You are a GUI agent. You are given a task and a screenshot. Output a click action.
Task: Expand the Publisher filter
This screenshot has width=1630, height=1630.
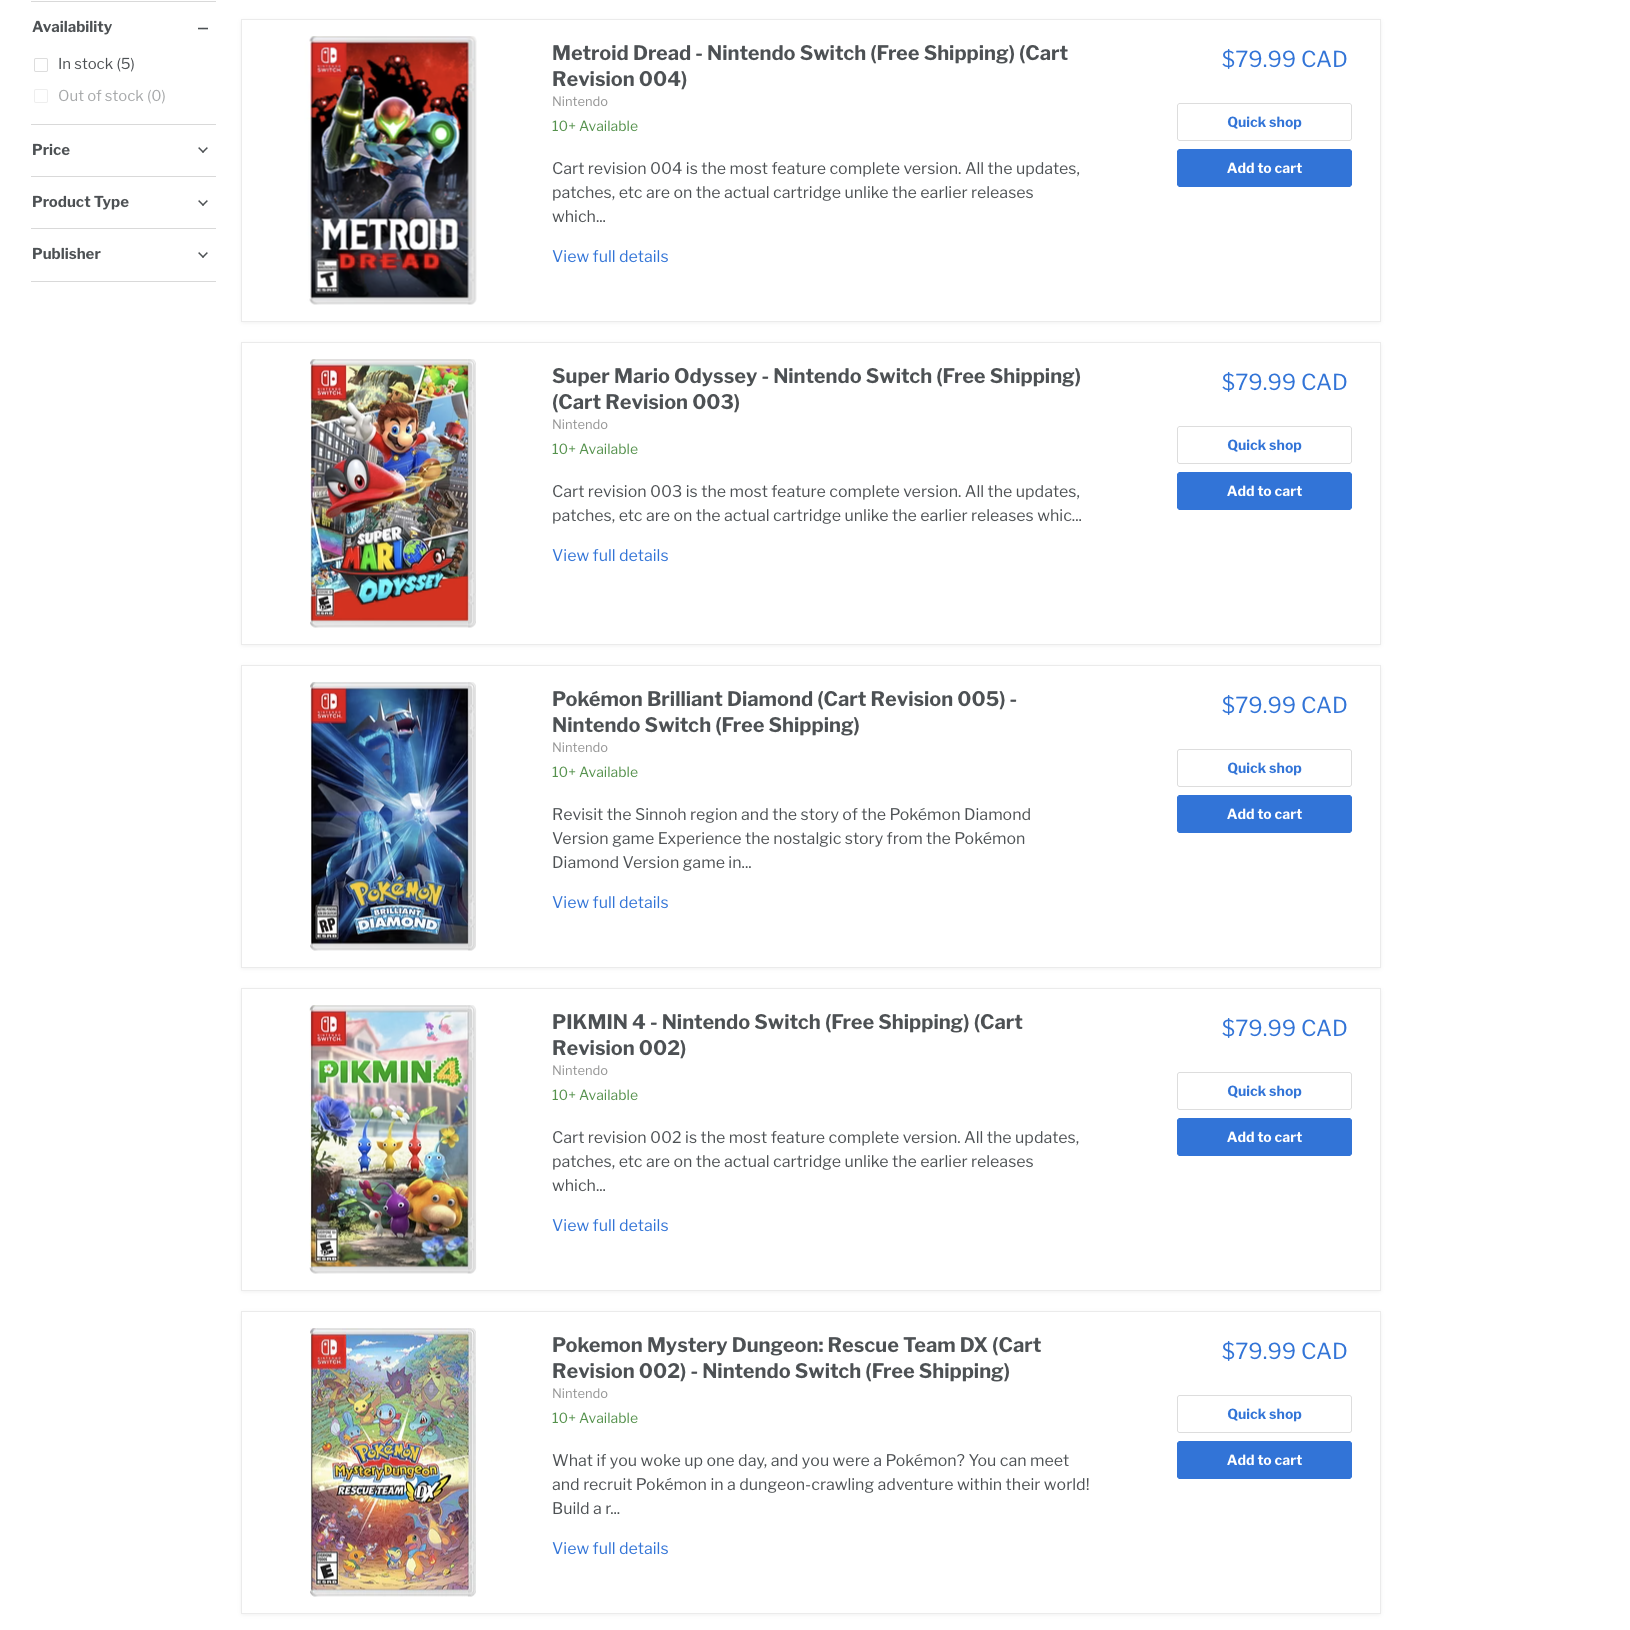(x=123, y=254)
